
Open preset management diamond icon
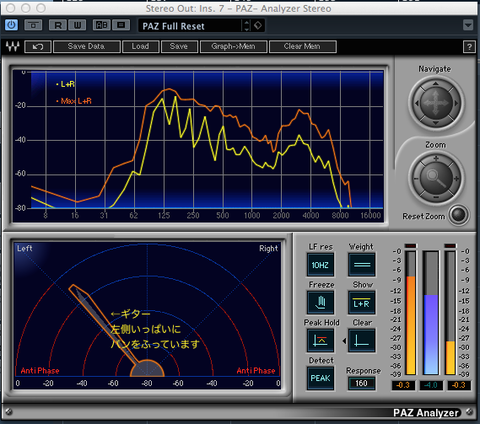pyautogui.click(x=258, y=25)
